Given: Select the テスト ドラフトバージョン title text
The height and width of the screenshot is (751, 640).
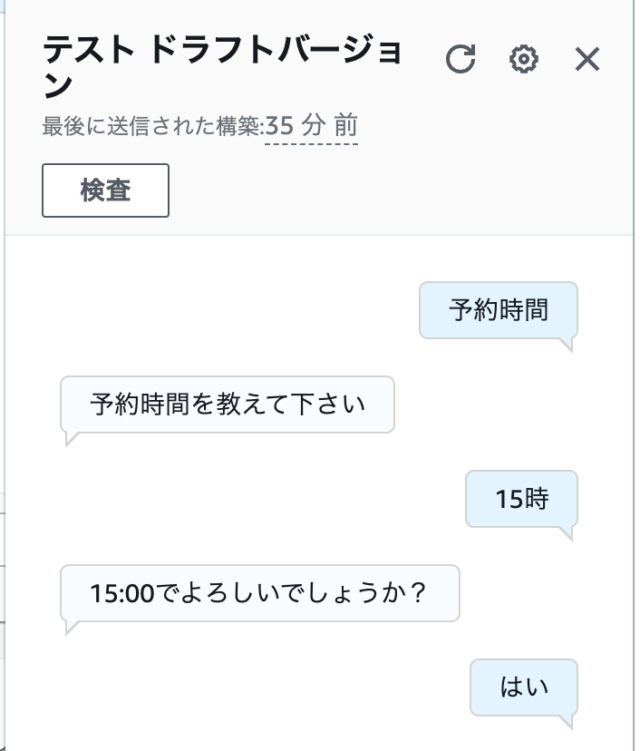Looking at the screenshot, I should click(x=223, y=67).
